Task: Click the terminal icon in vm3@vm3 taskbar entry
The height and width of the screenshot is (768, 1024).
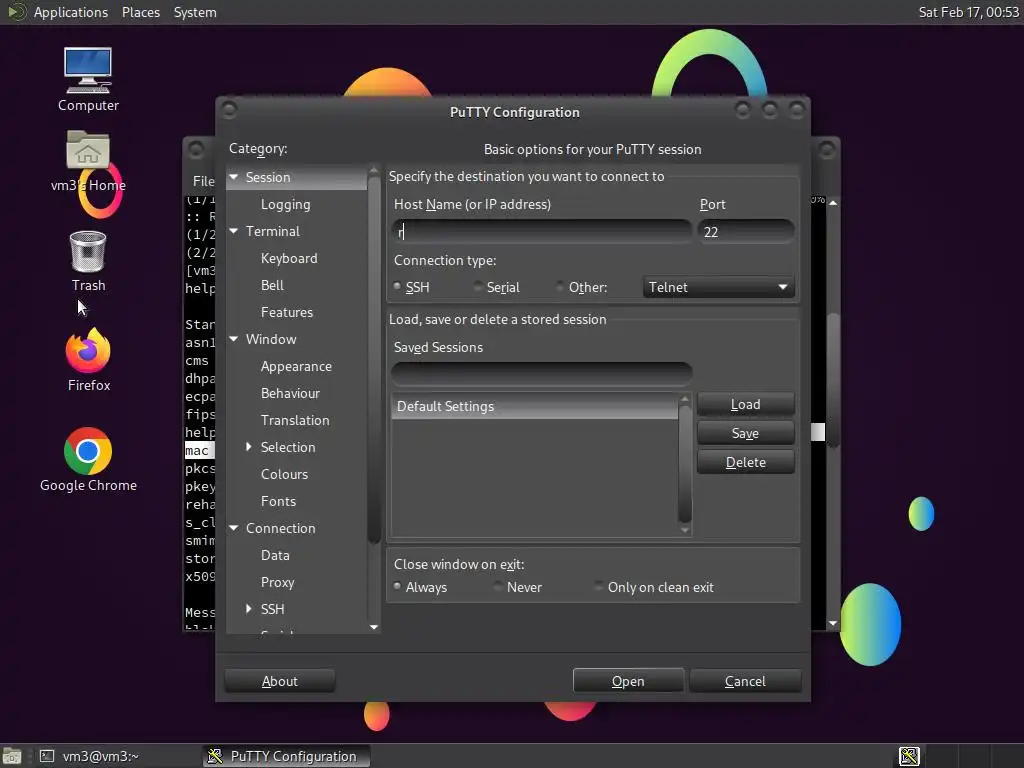Action: click(47, 756)
